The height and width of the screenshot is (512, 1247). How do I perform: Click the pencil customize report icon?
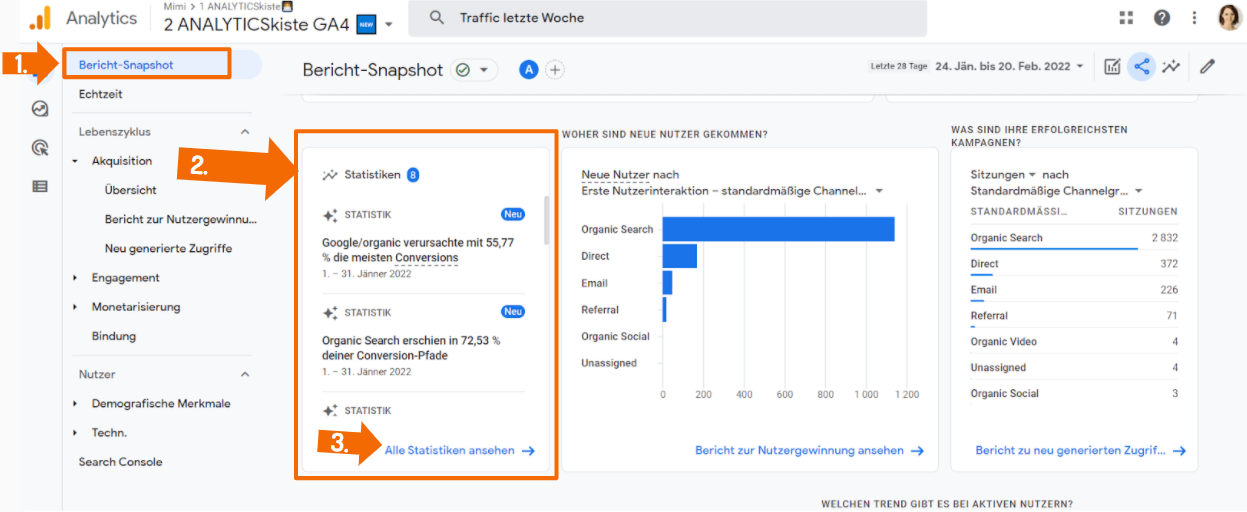1207,67
